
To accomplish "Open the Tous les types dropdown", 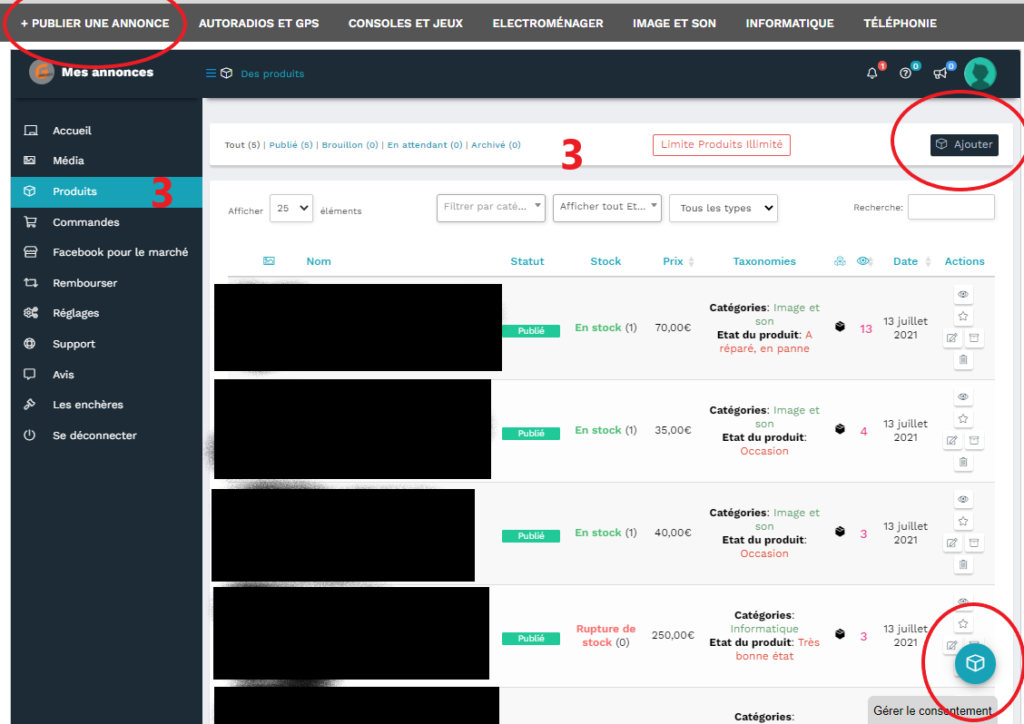I will [x=724, y=208].
